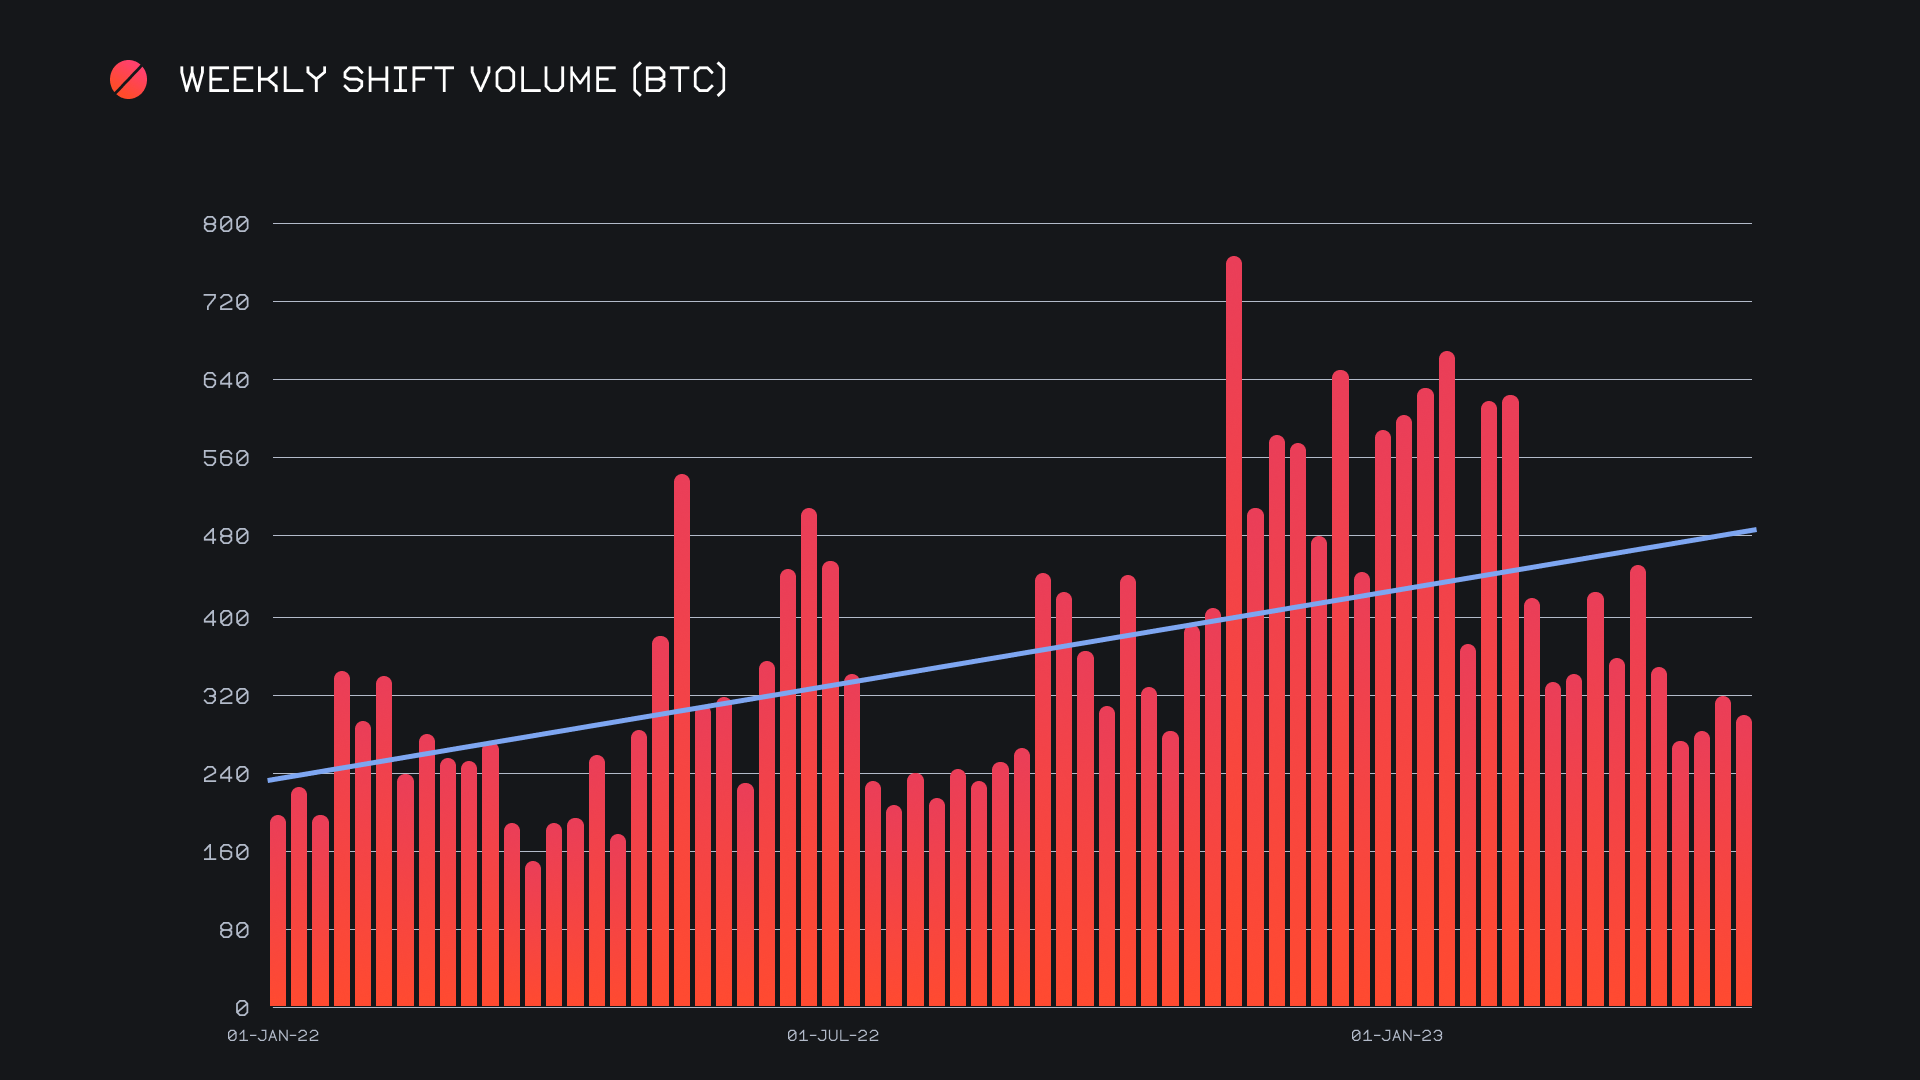This screenshot has height=1080, width=1920.
Task: Click the 560 y-axis label
Action: (226, 458)
